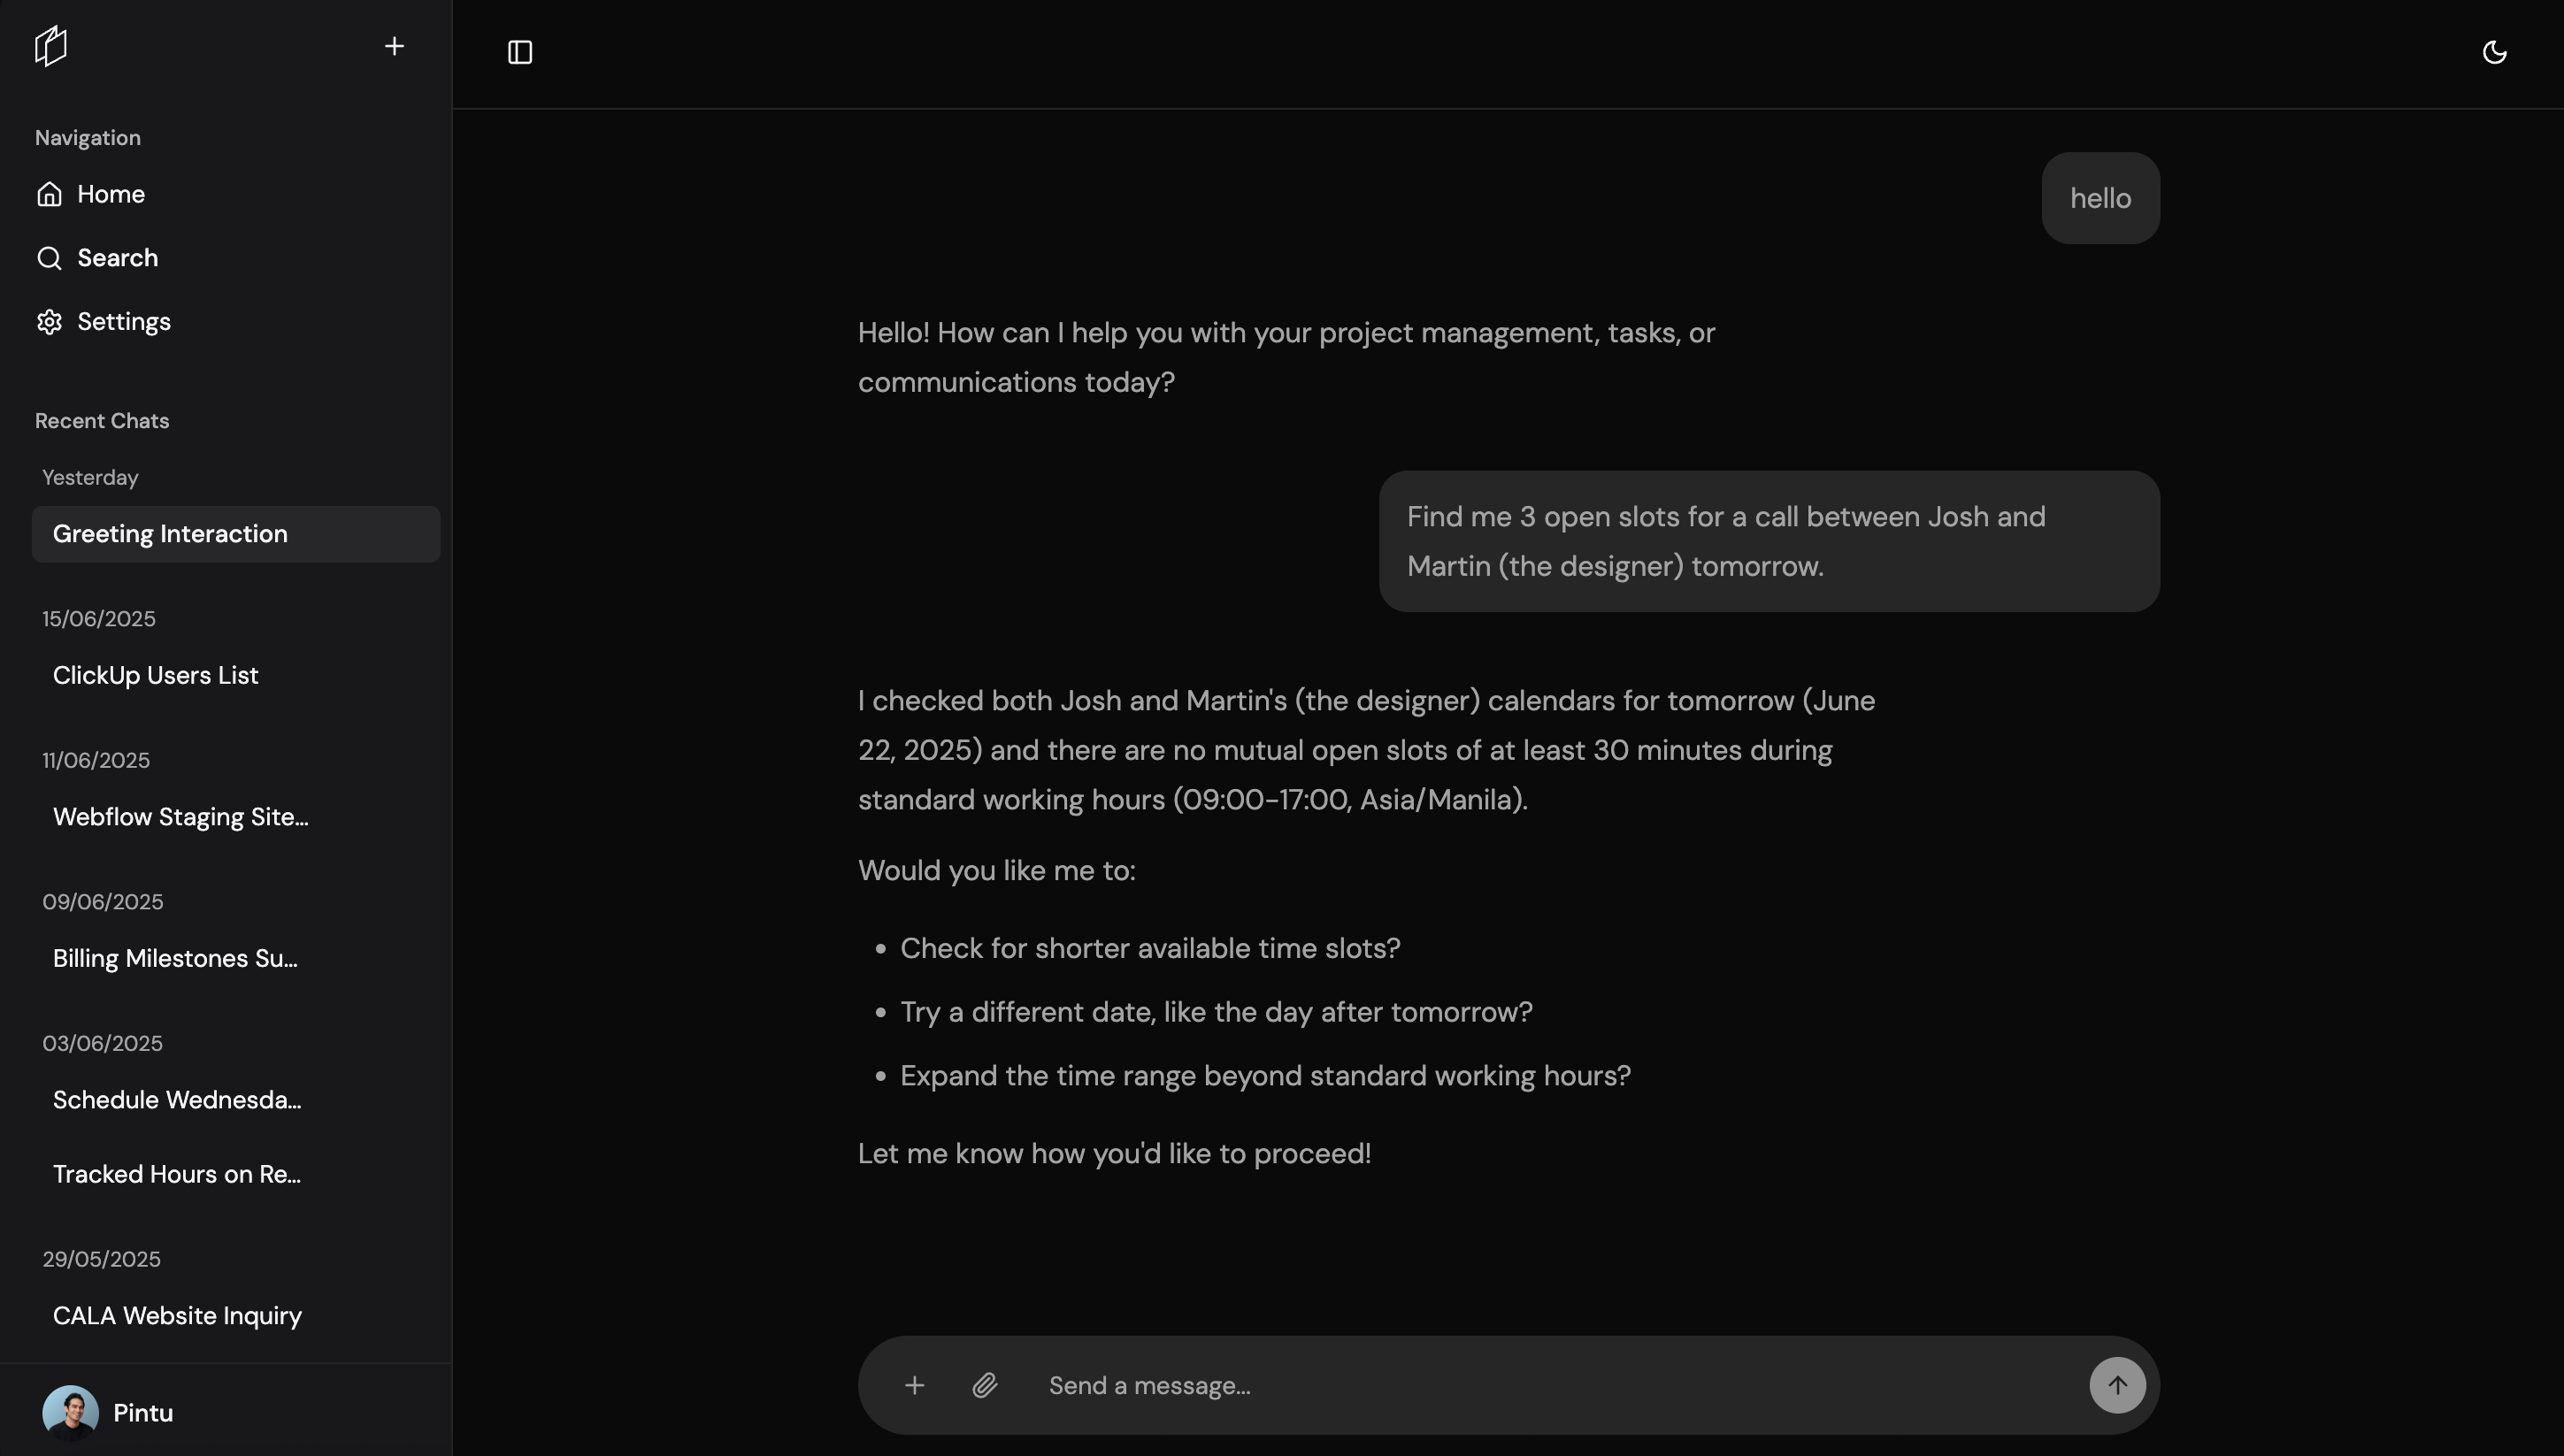Click the paperclip attach file icon
The height and width of the screenshot is (1456, 2564).
coord(985,1386)
